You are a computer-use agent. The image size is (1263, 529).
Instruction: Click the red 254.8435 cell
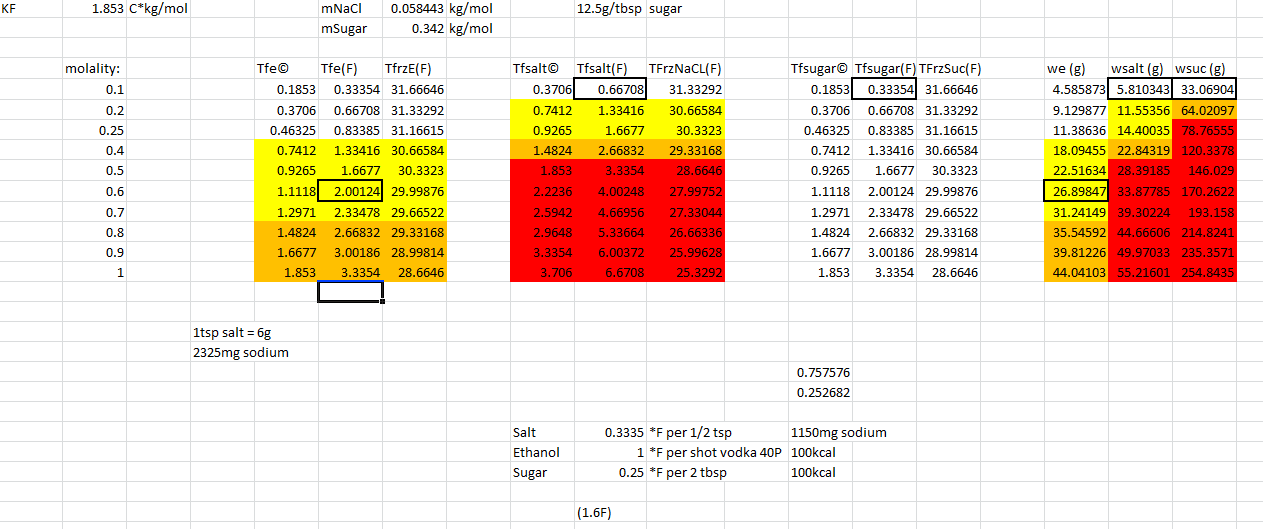point(1203,271)
